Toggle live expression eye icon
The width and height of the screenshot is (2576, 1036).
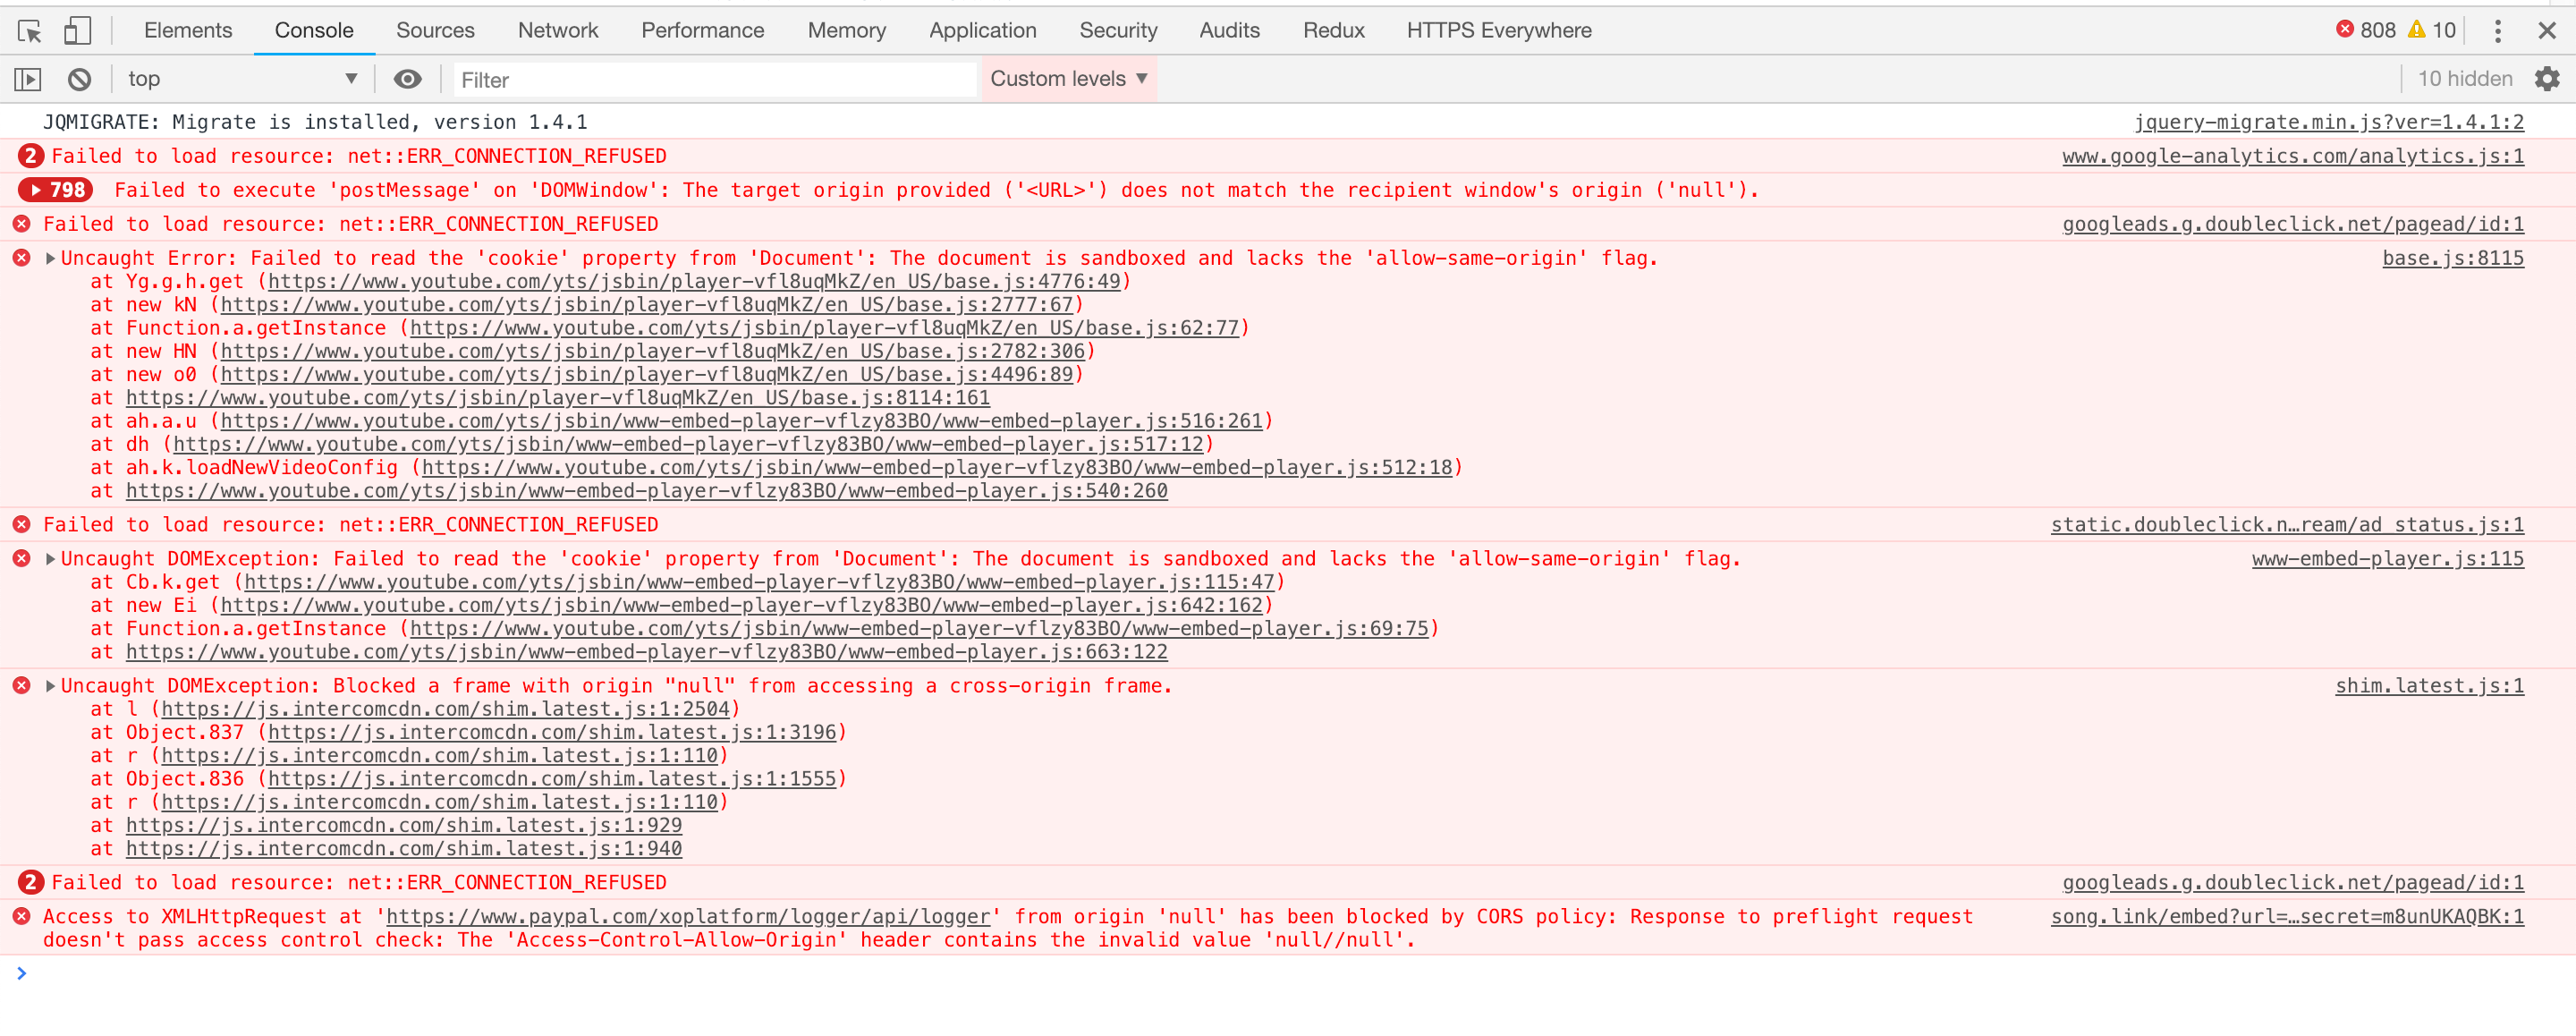pyautogui.click(x=407, y=79)
